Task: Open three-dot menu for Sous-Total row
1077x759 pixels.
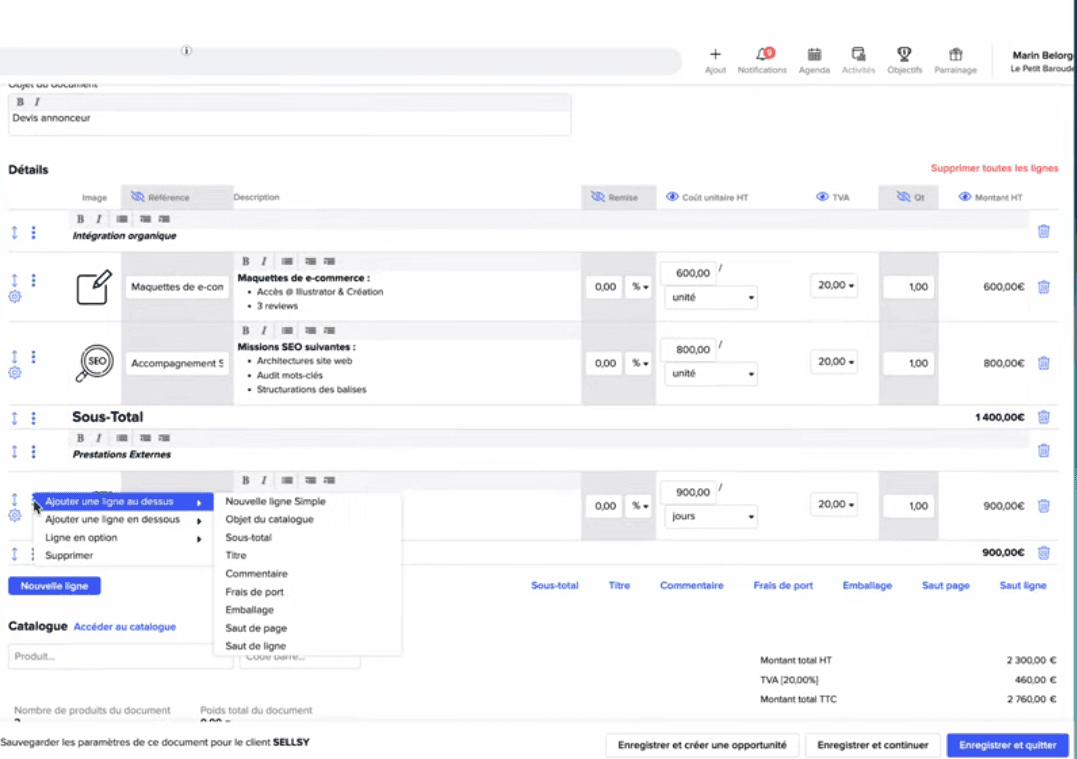Action: [33, 418]
